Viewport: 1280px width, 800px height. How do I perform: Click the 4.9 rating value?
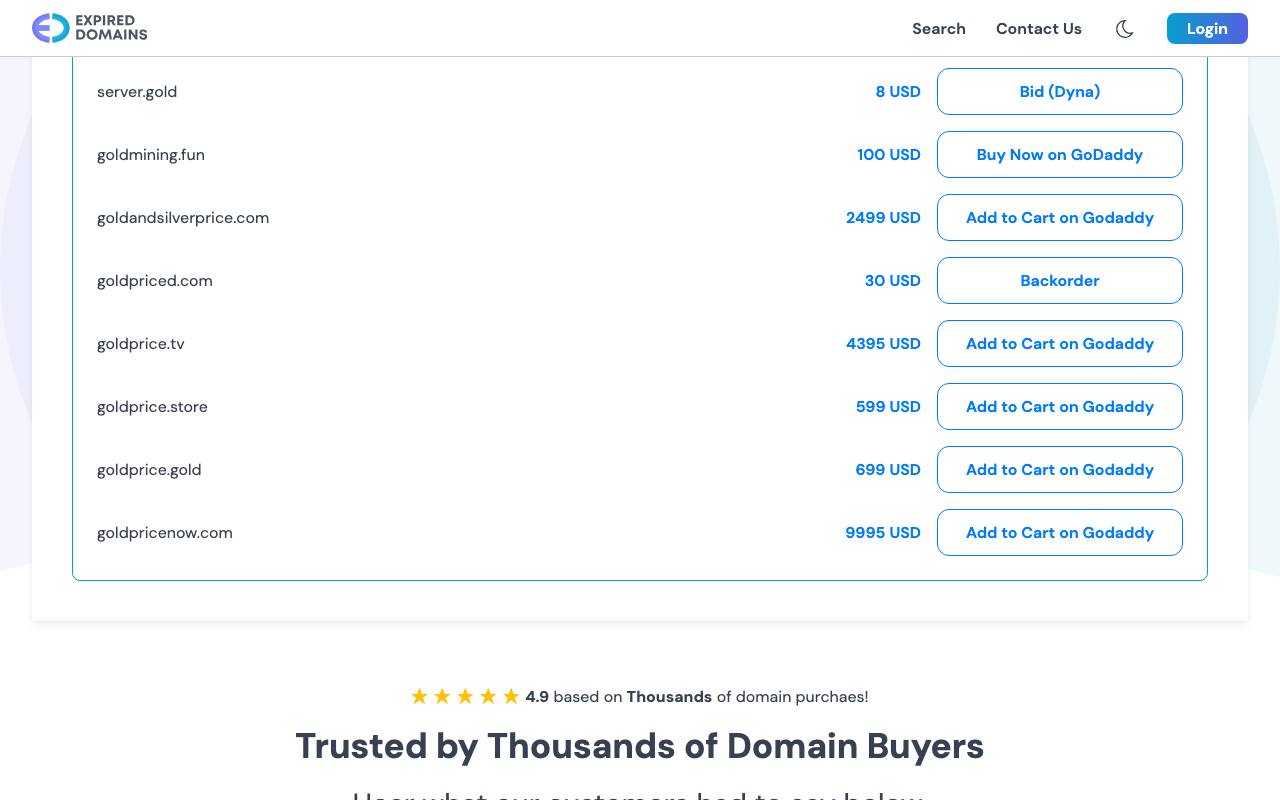[537, 697]
